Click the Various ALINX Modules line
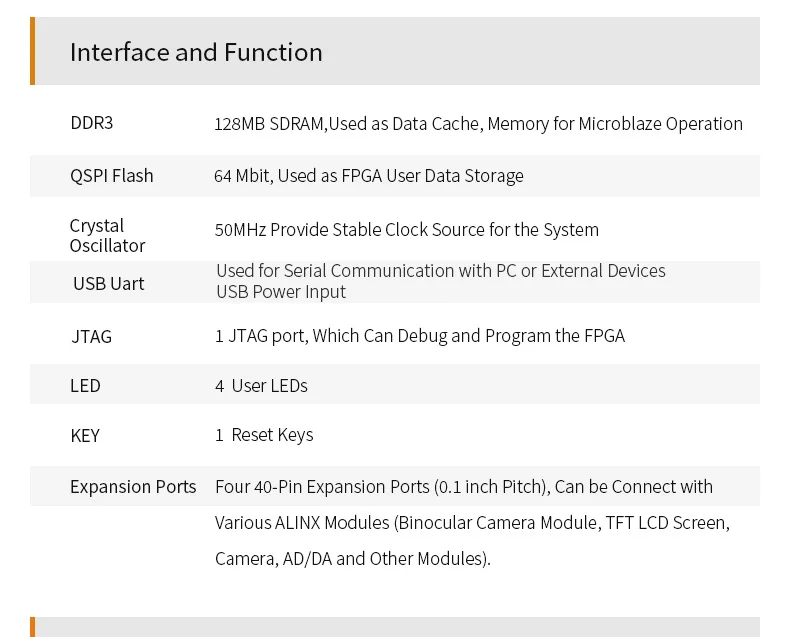The image size is (790, 637). (472, 523)
